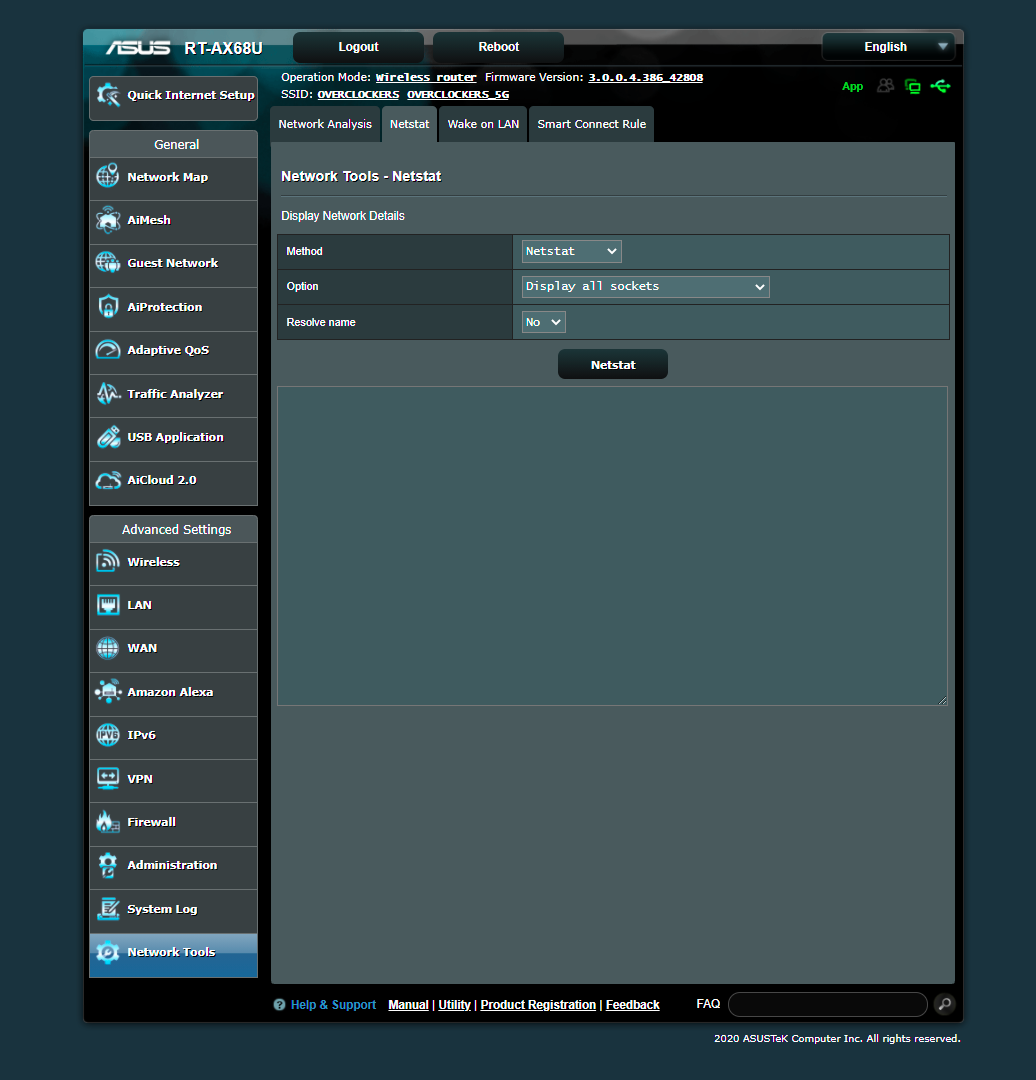
Task: Click the firmware version 3.0.0.4.386_42808 link
Action: point(645,77)
